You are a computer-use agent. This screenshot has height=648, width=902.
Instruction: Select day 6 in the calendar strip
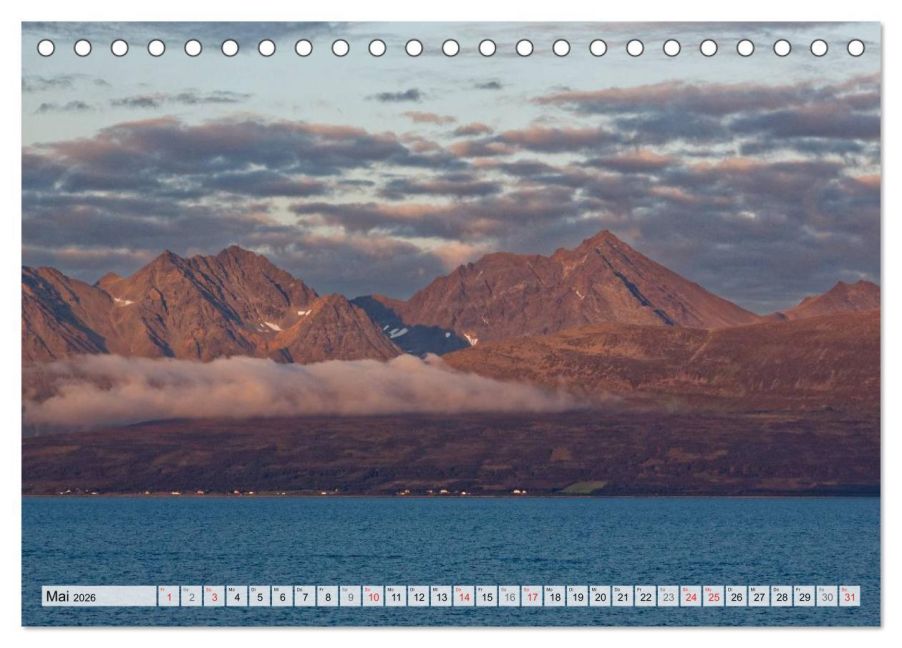tap(282, 596)
